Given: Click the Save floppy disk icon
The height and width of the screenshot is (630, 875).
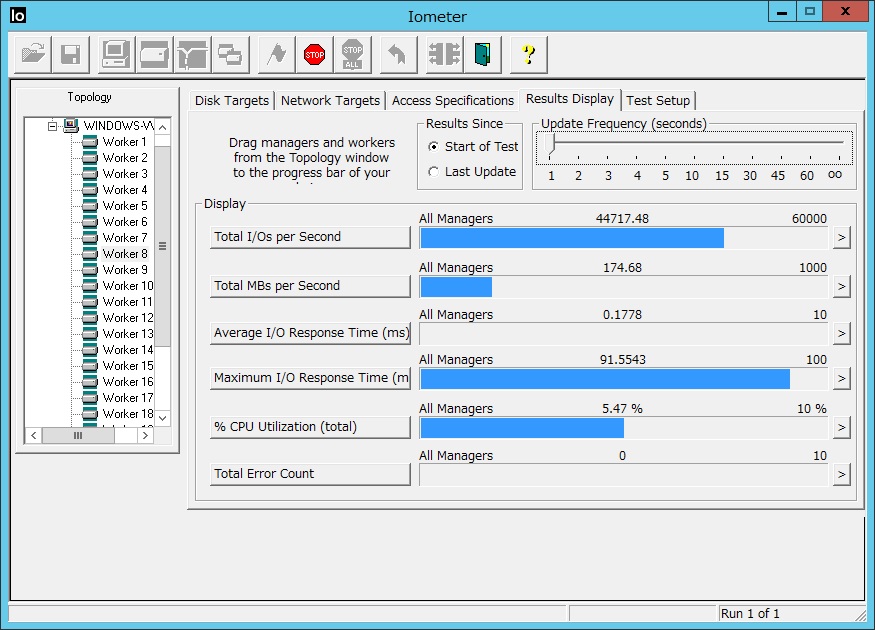Looking at the screenshot, I should [70, 55].
